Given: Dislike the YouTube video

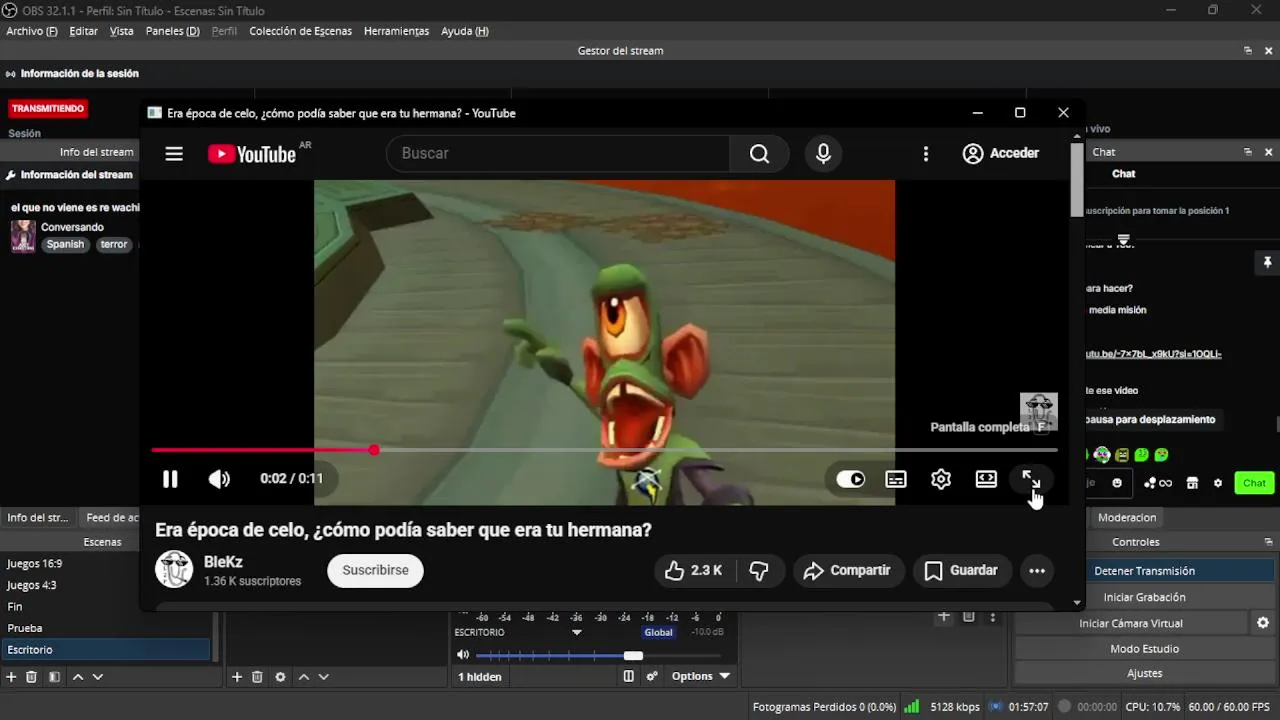Looking at the screenshot, I should pos(759,570).
